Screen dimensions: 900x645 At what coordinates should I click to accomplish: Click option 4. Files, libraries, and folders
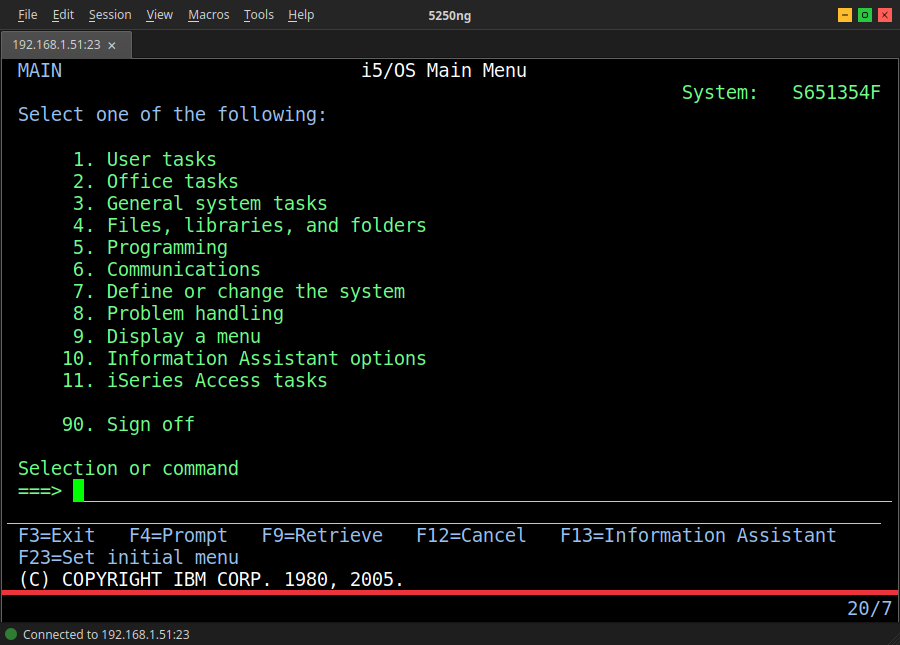(x=250, y=226)
